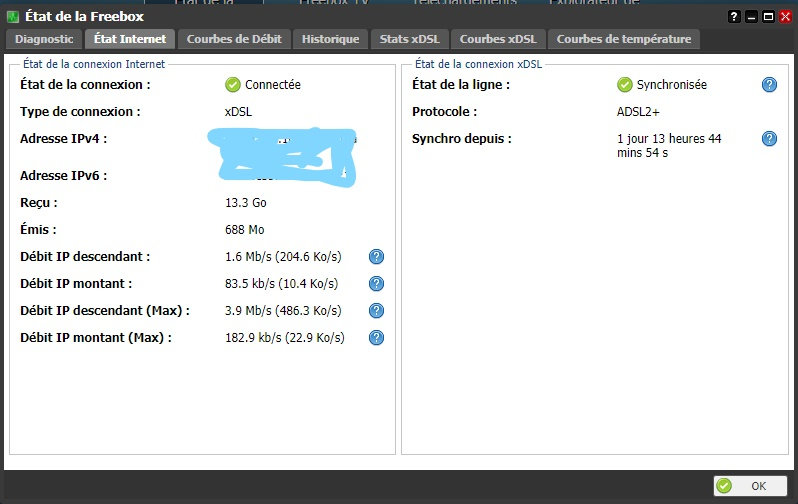Screen dimensions: 798x504
Task: Minimize the État de la Freebox window
Action: pos(751,17)
